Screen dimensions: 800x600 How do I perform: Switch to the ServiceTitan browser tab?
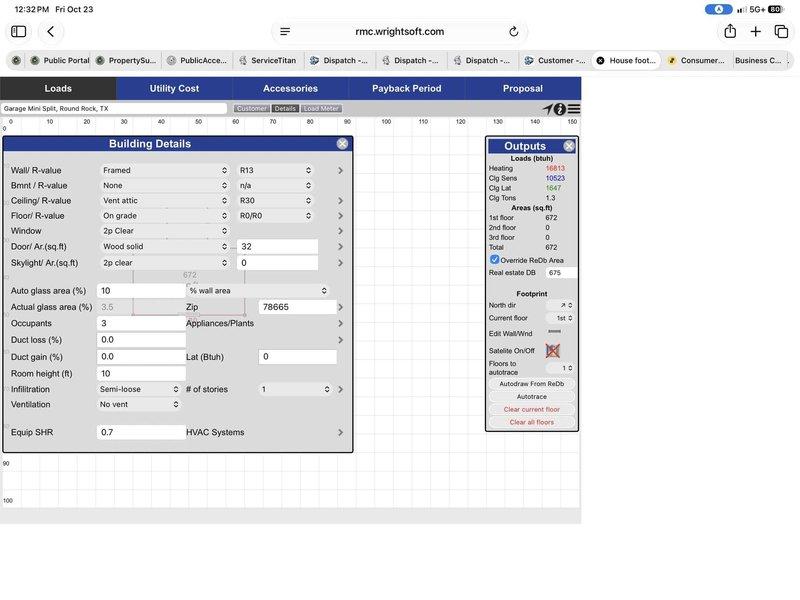pyautogui.click(x=268, y=60)
